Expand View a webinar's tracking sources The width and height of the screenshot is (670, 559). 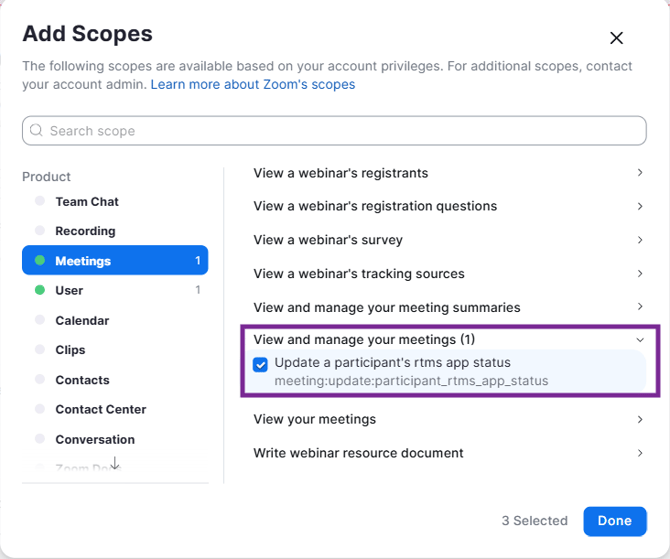click(x=640, y=273)
